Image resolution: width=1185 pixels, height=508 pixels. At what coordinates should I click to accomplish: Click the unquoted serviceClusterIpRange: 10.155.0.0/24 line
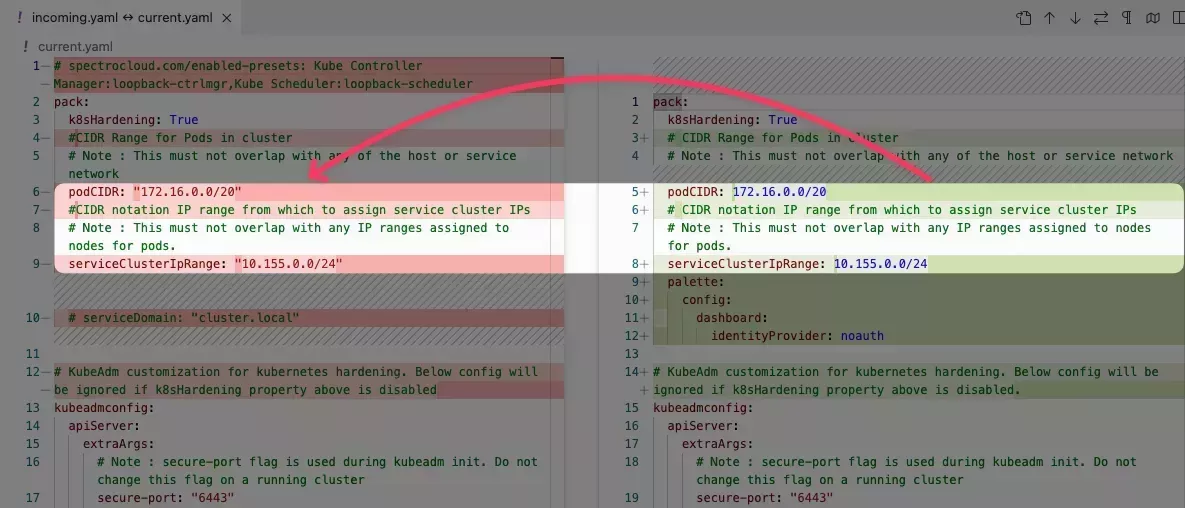pos(797,264)
